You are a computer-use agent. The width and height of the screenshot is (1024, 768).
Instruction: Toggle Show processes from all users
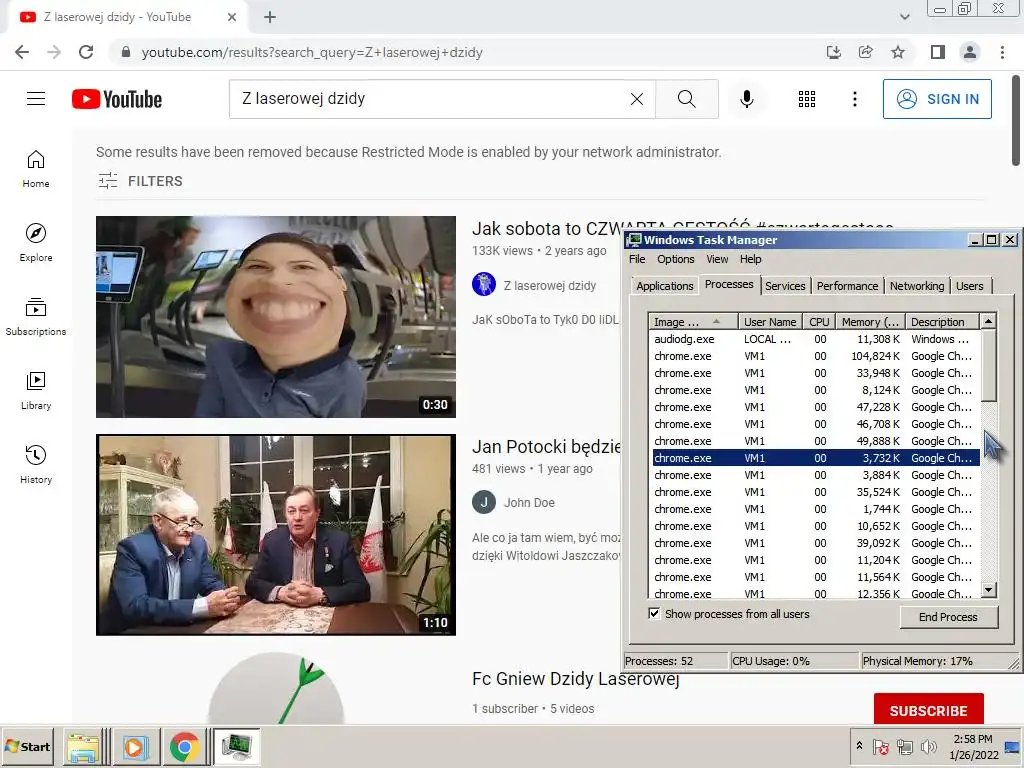pos(654,613)
